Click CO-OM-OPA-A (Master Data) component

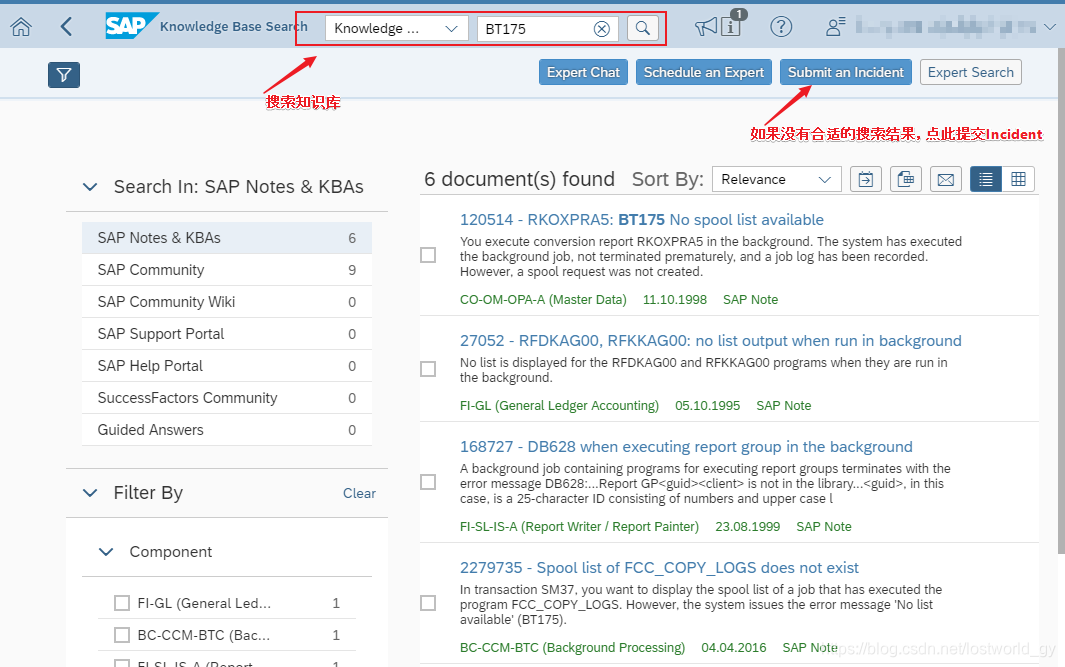pyautogui.click(x=543, y=300)
